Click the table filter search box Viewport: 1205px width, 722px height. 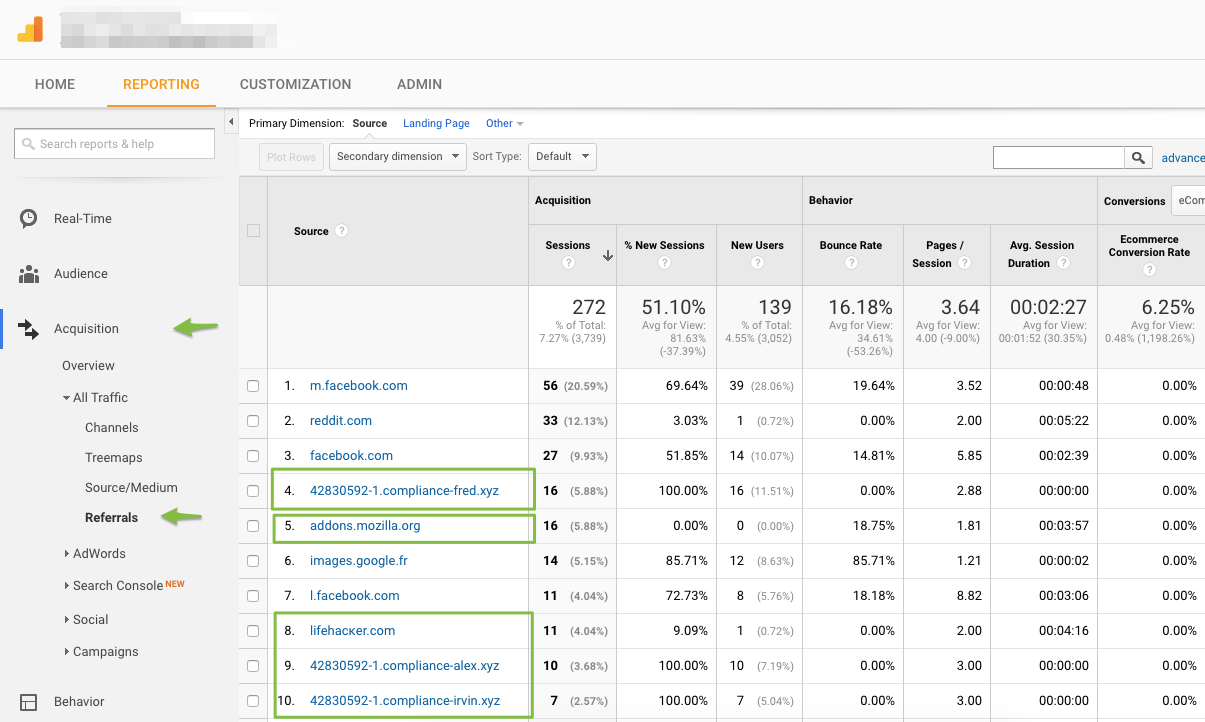point(1059,157)
